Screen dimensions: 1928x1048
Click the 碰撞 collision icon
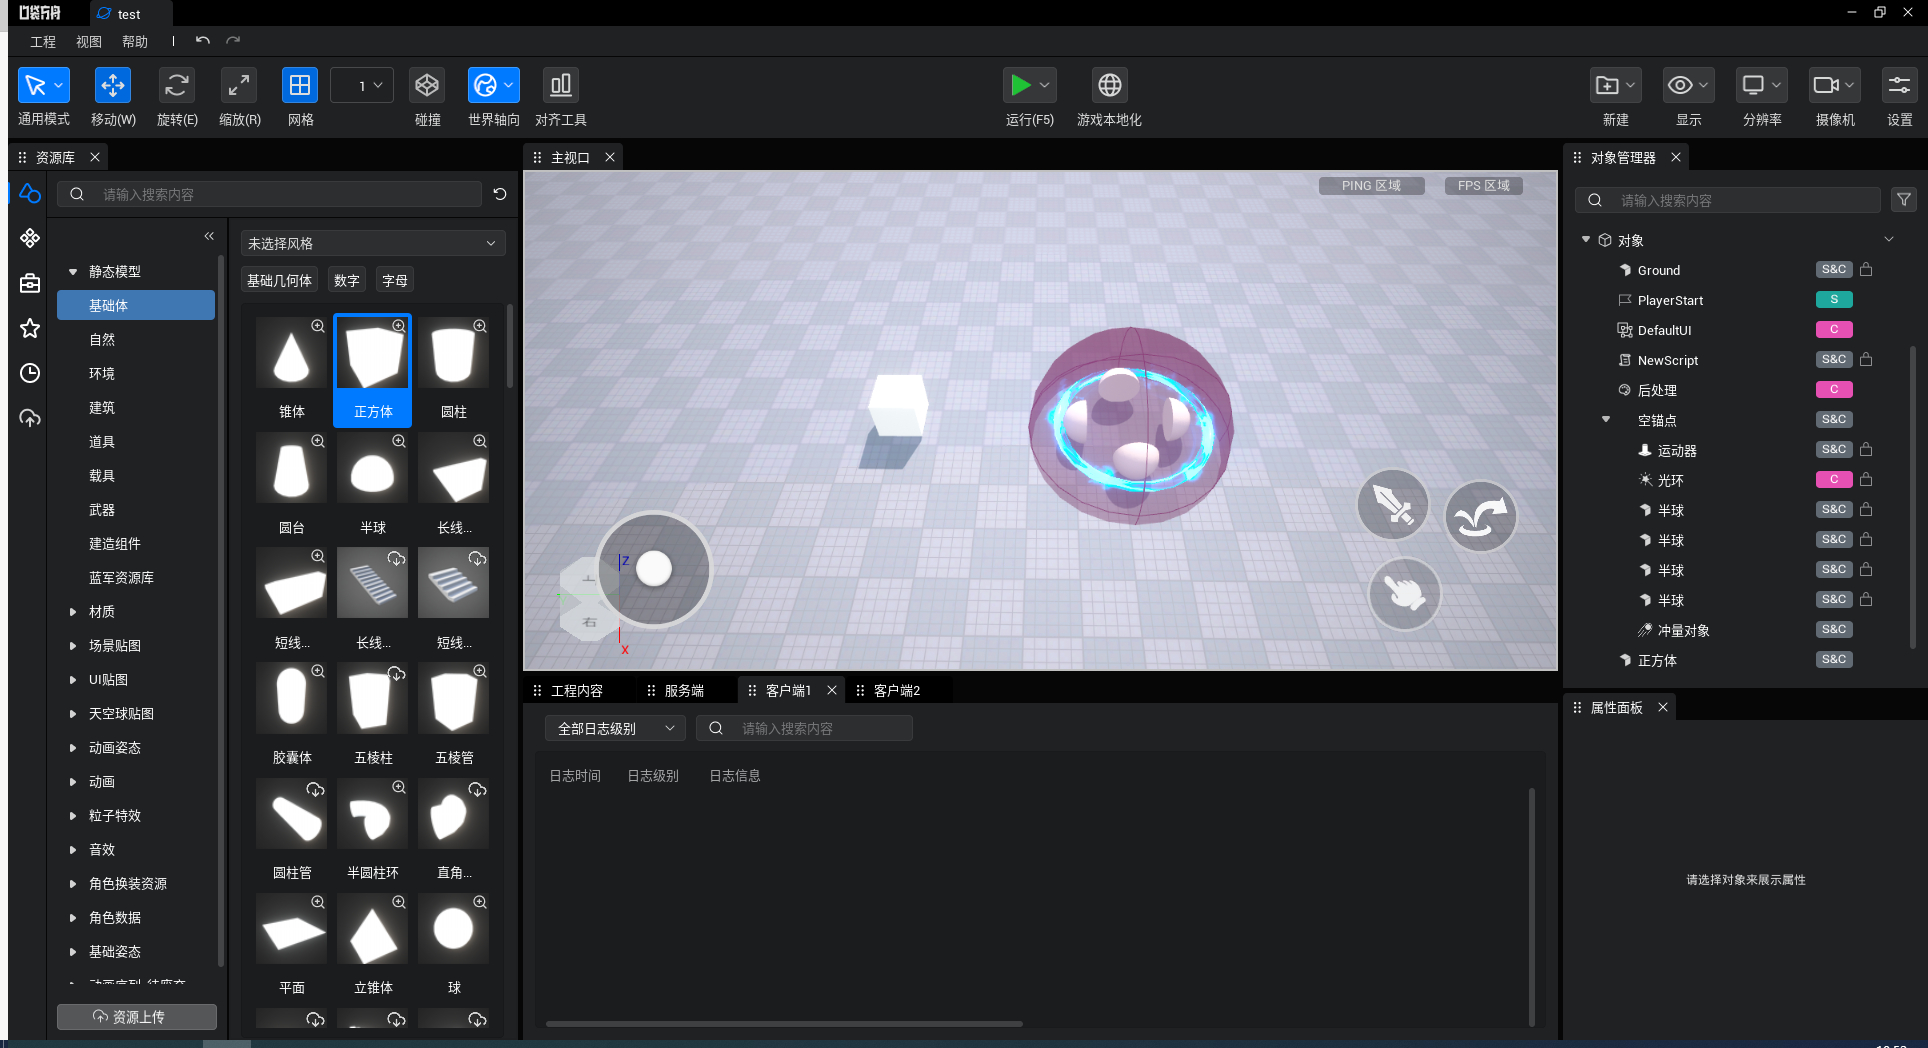tap(427, 86)
